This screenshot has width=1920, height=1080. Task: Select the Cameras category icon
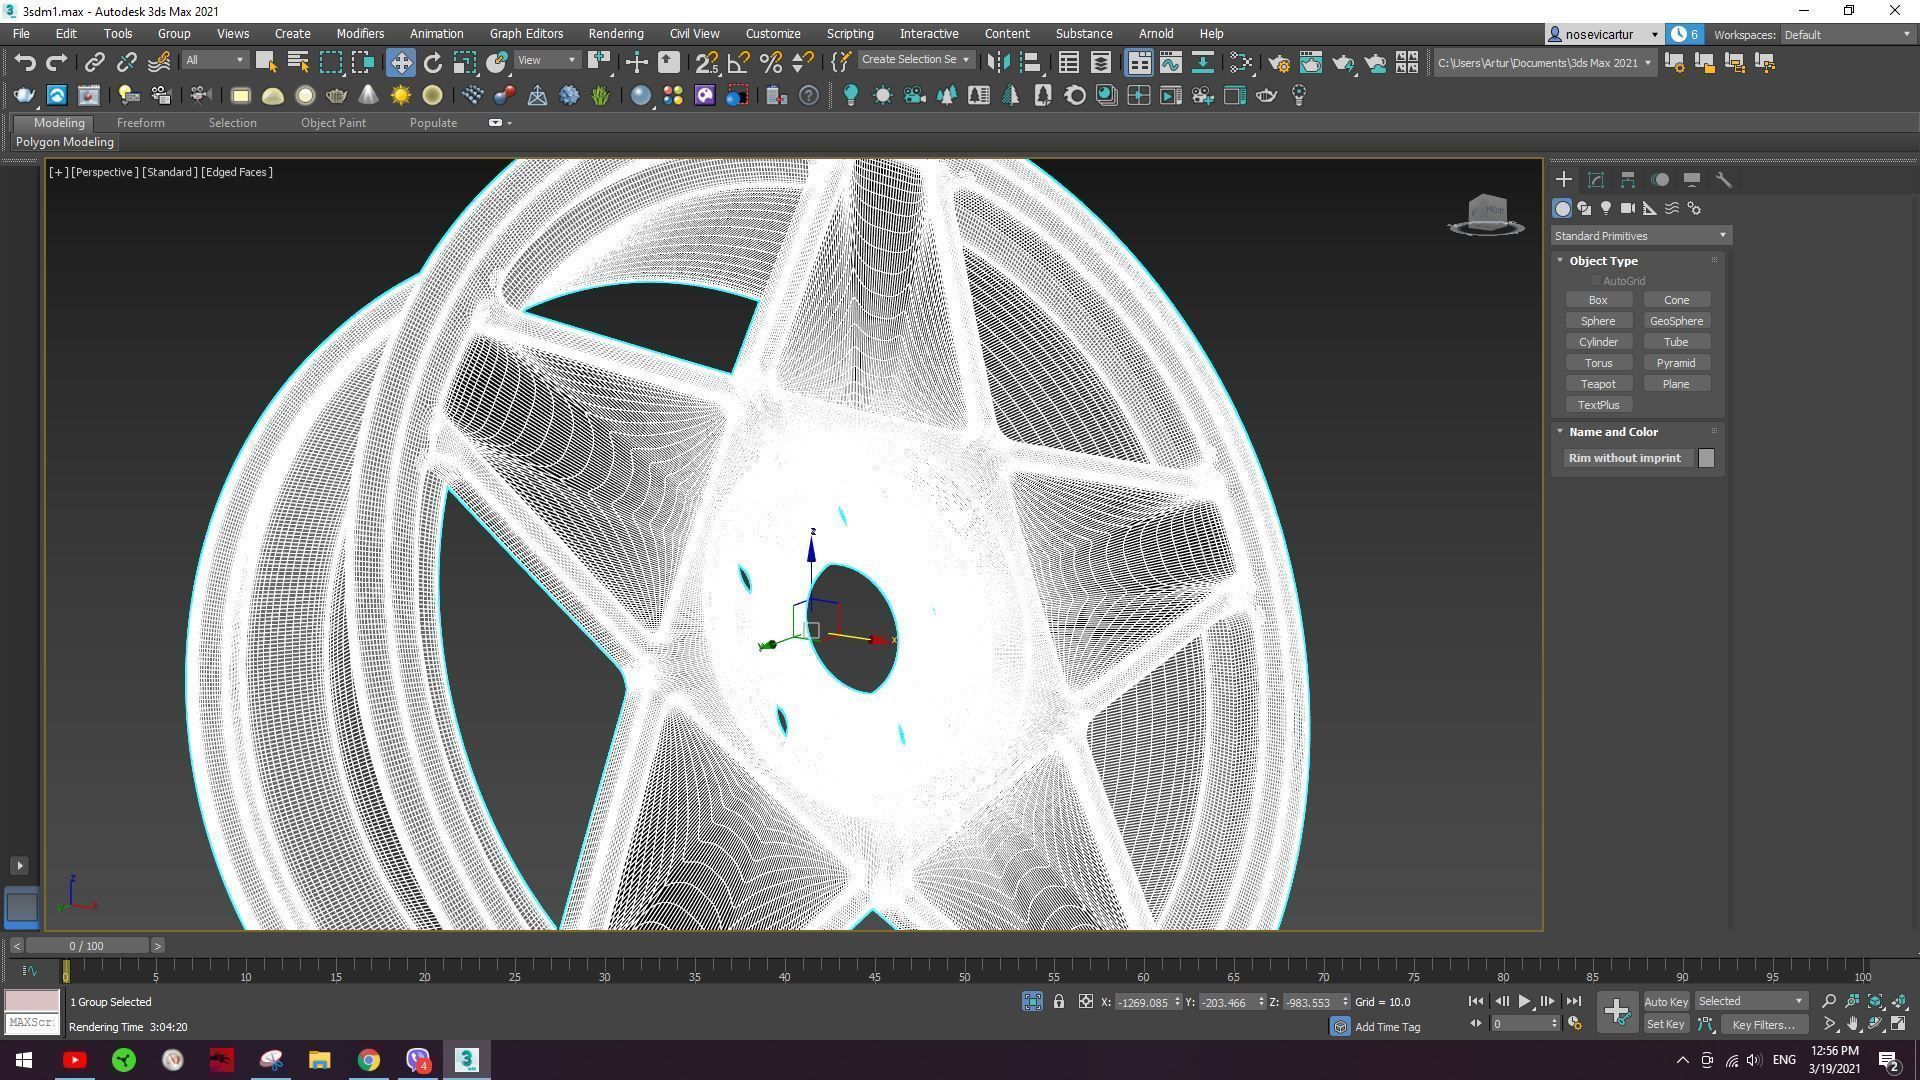pos(1628,208)
